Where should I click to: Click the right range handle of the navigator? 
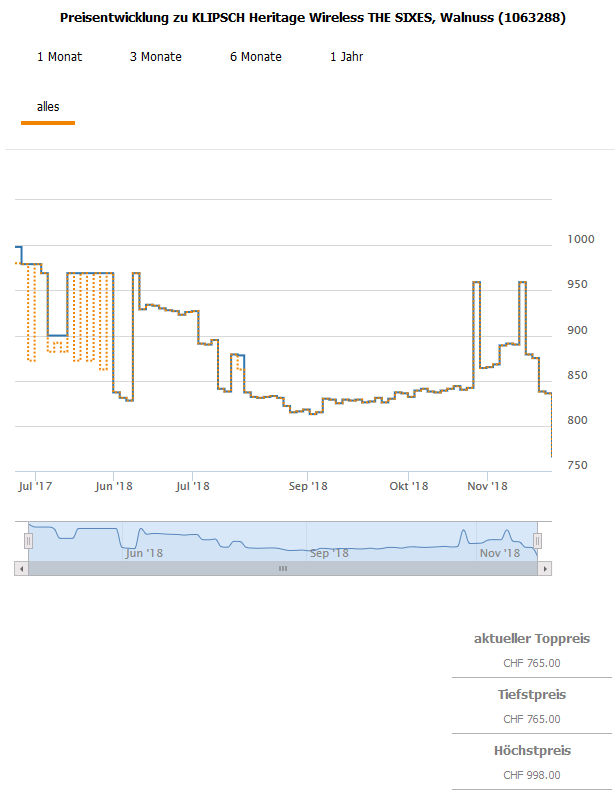tap(538, 541)
